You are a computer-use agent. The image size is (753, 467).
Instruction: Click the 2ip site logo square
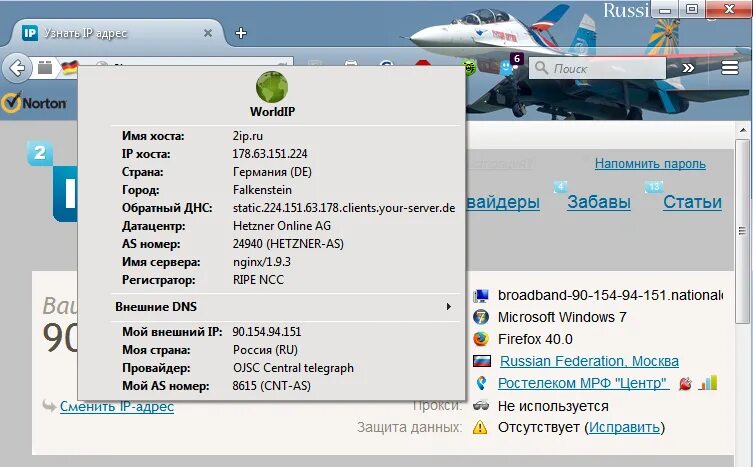point(39,153)
